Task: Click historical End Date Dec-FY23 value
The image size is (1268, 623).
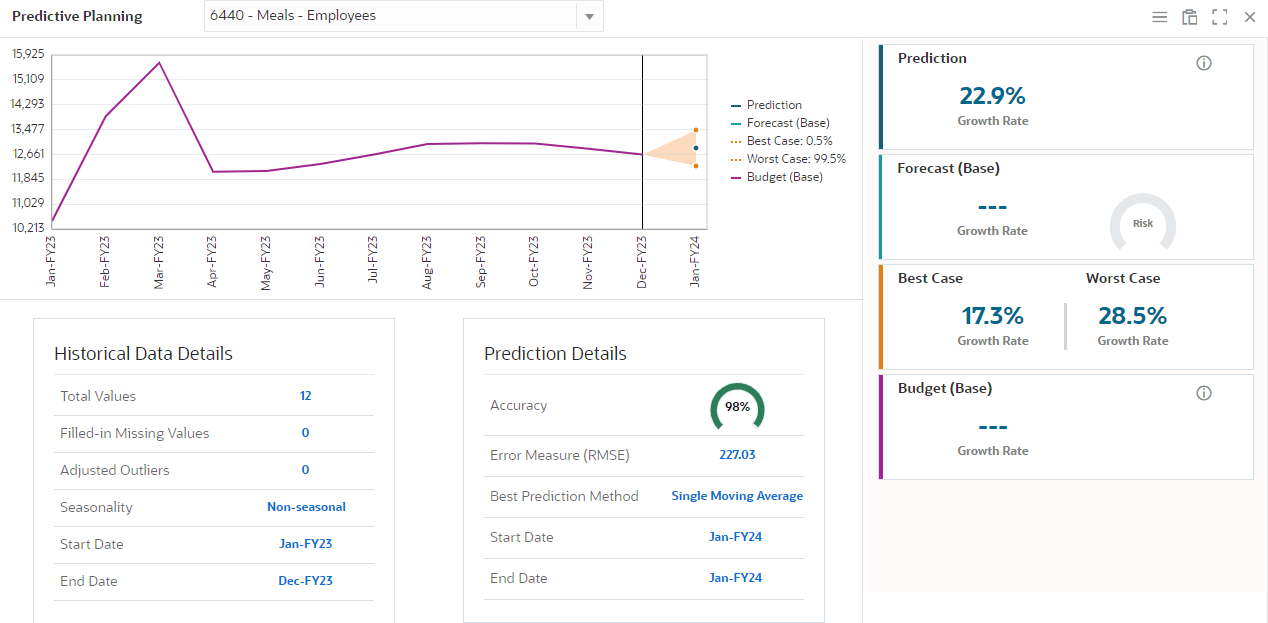Action: click(306, 581)
